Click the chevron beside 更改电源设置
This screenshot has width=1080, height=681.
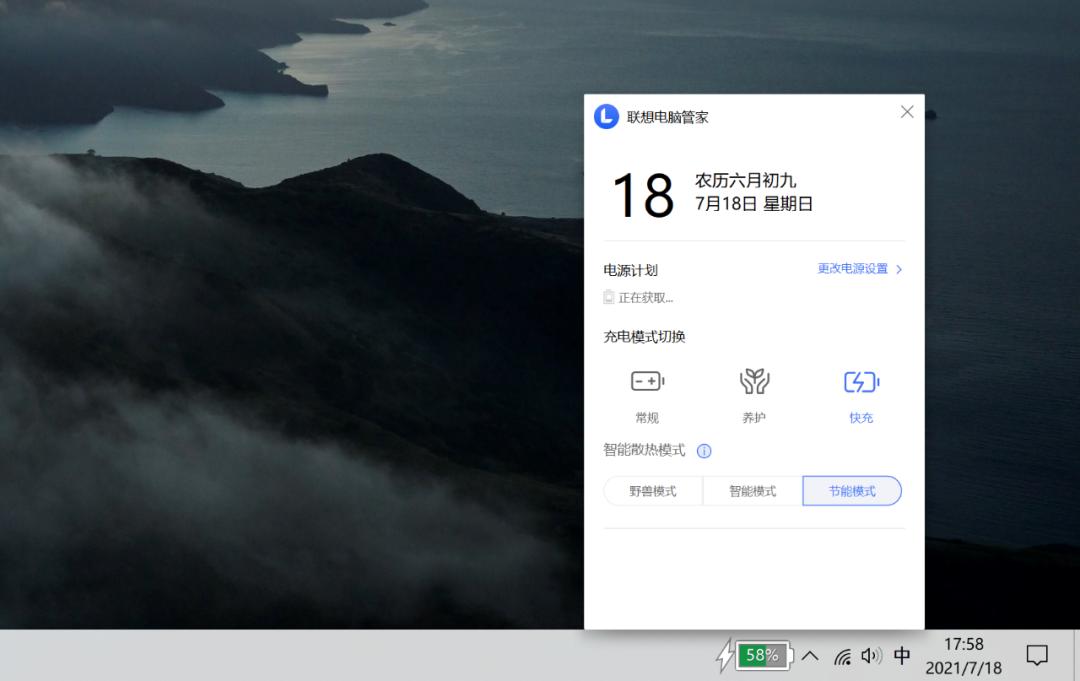click(898, 269)
